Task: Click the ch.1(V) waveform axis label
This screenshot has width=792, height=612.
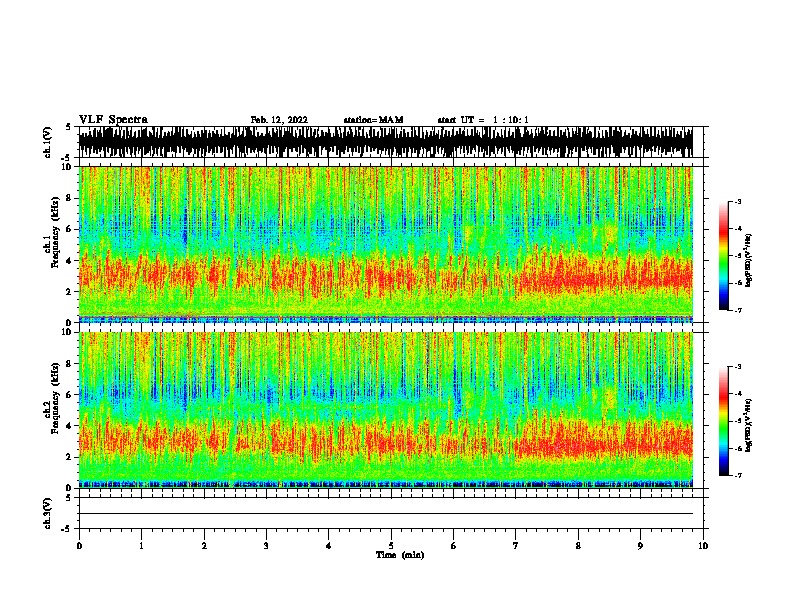Action: tap(48, 142)
